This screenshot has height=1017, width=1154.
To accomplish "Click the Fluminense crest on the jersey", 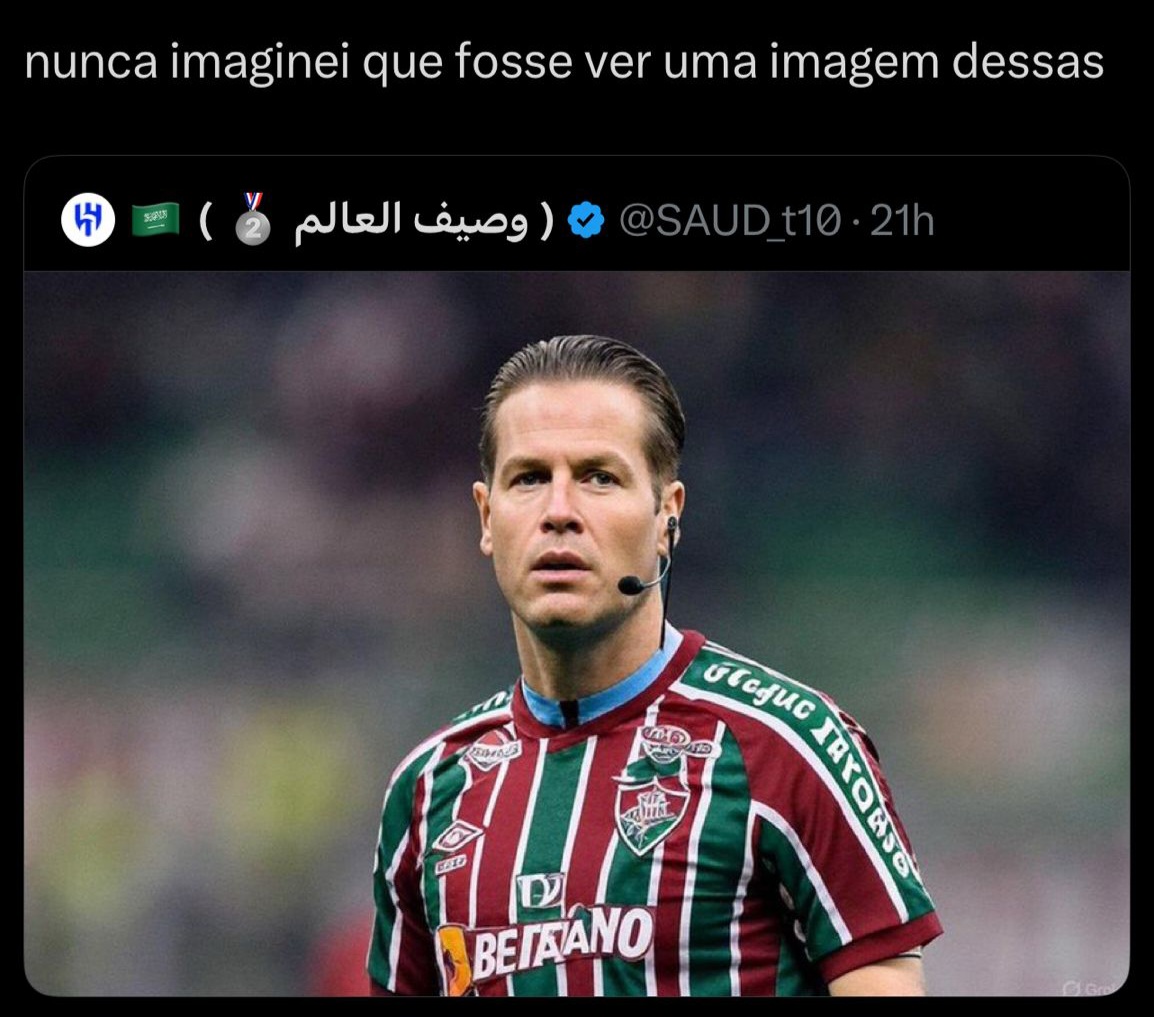I will pos(652,815).
